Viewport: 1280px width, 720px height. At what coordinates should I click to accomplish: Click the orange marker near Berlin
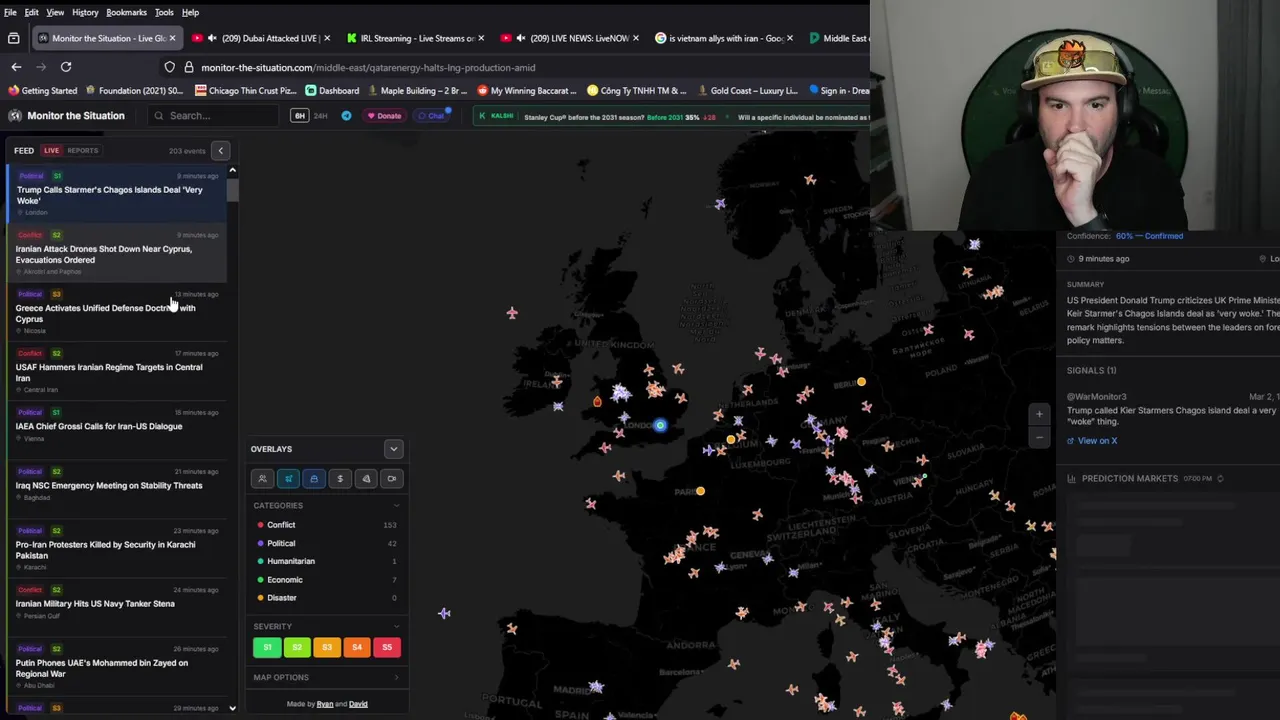click(x=862, y=382)
